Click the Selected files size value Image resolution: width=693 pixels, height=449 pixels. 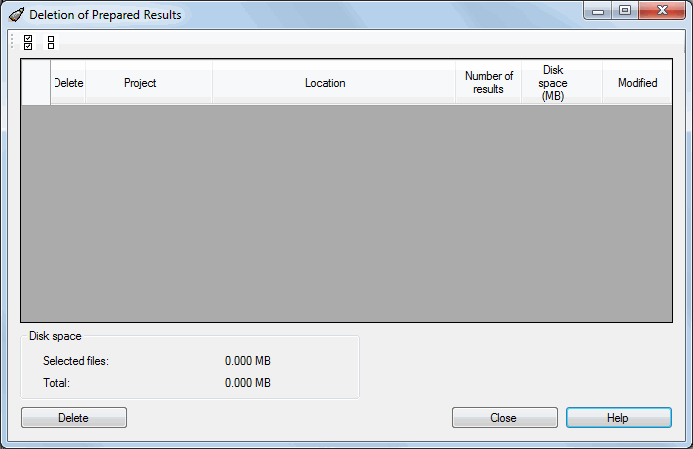pos(248,361)
